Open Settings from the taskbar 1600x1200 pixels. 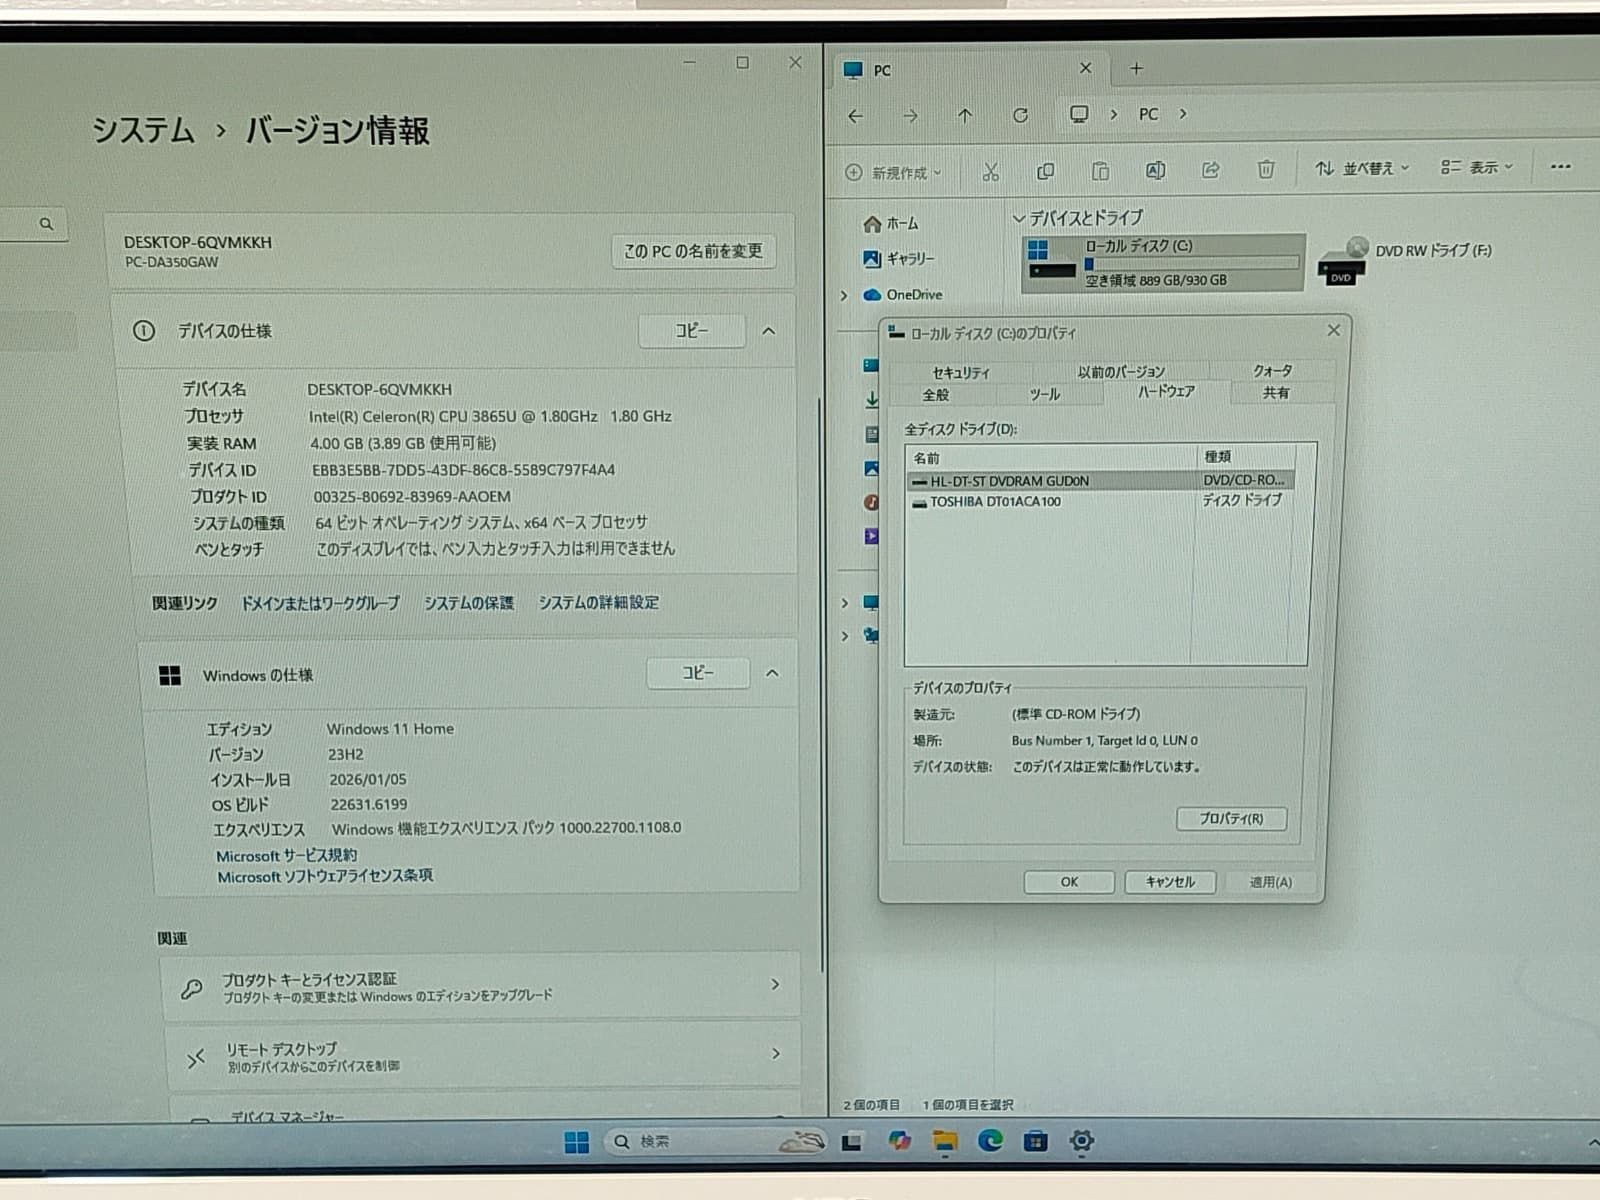[x=1081, y=1139]
